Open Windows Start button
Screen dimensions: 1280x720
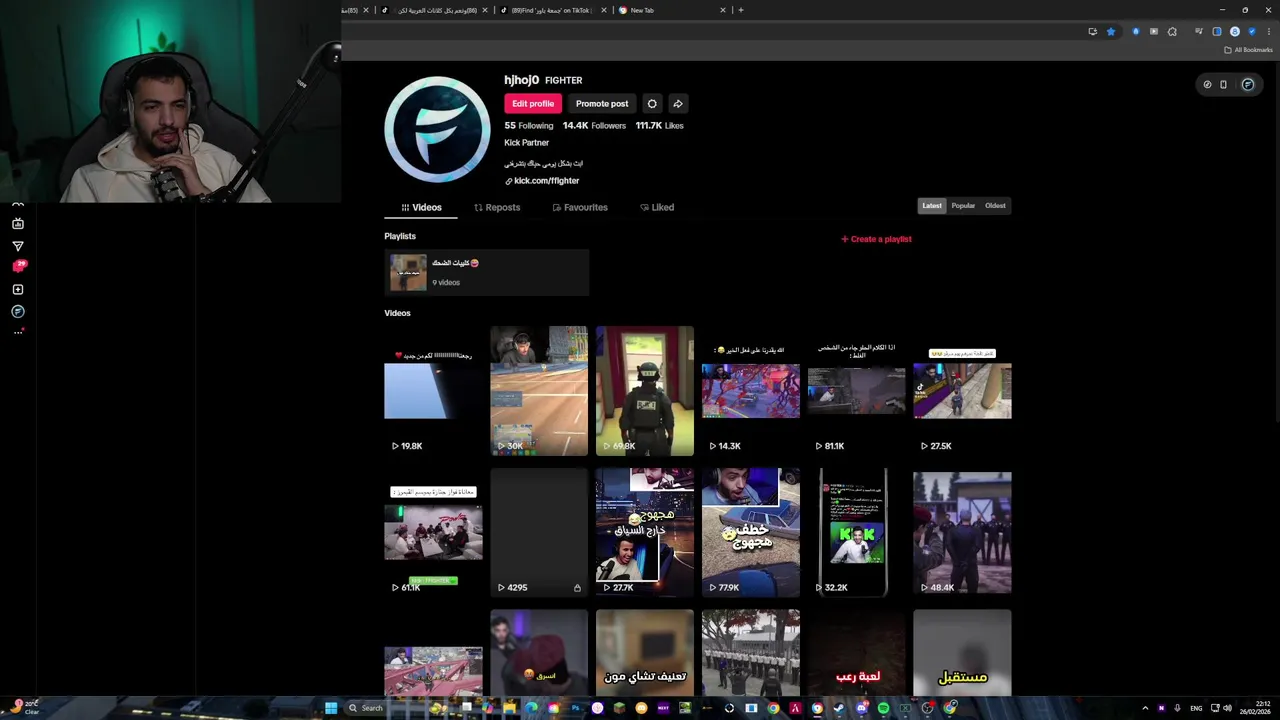point(331,708)
